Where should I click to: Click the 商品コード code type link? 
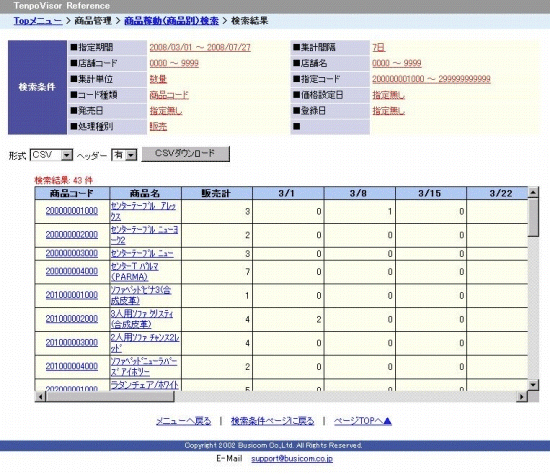(x=169, y=95)
